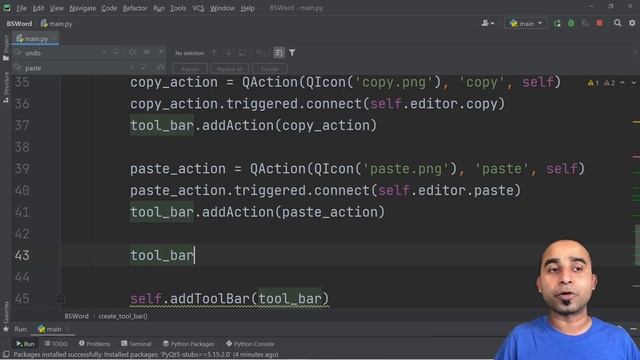
Task: Open the Run menu
Action: click(x=159, y=8)
